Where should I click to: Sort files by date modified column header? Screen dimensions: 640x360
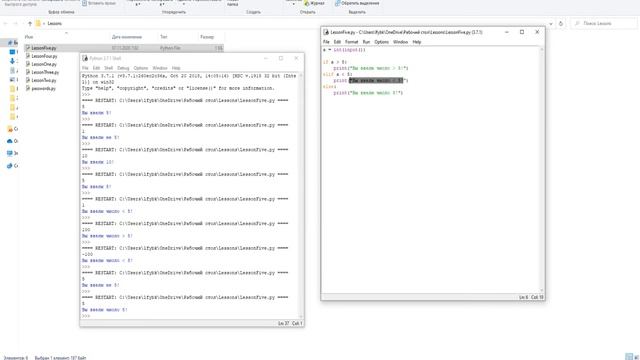[127, 37]
